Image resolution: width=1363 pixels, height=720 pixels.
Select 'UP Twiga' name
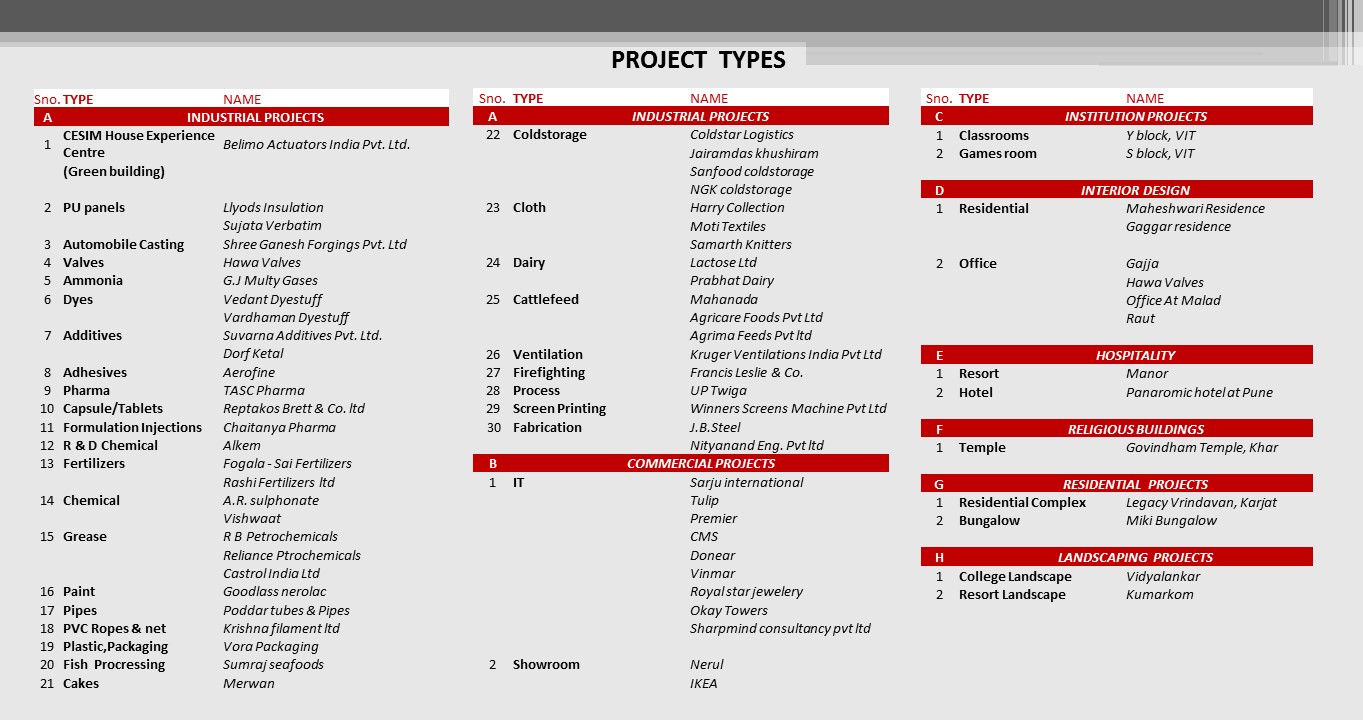[x=718, y=391]
